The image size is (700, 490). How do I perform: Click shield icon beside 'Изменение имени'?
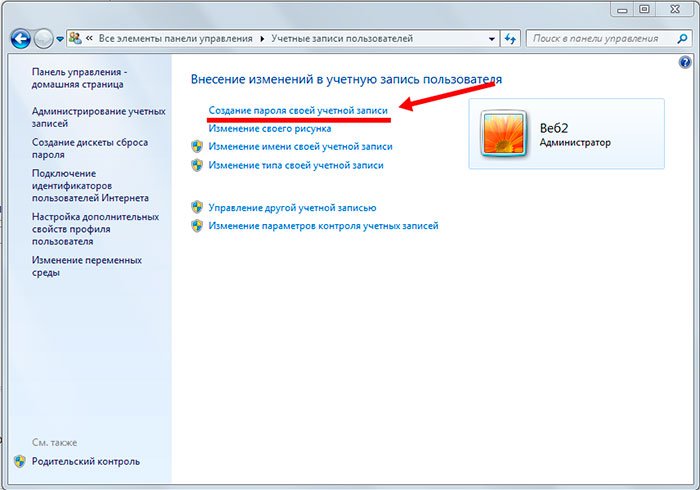tap(197, 146)
